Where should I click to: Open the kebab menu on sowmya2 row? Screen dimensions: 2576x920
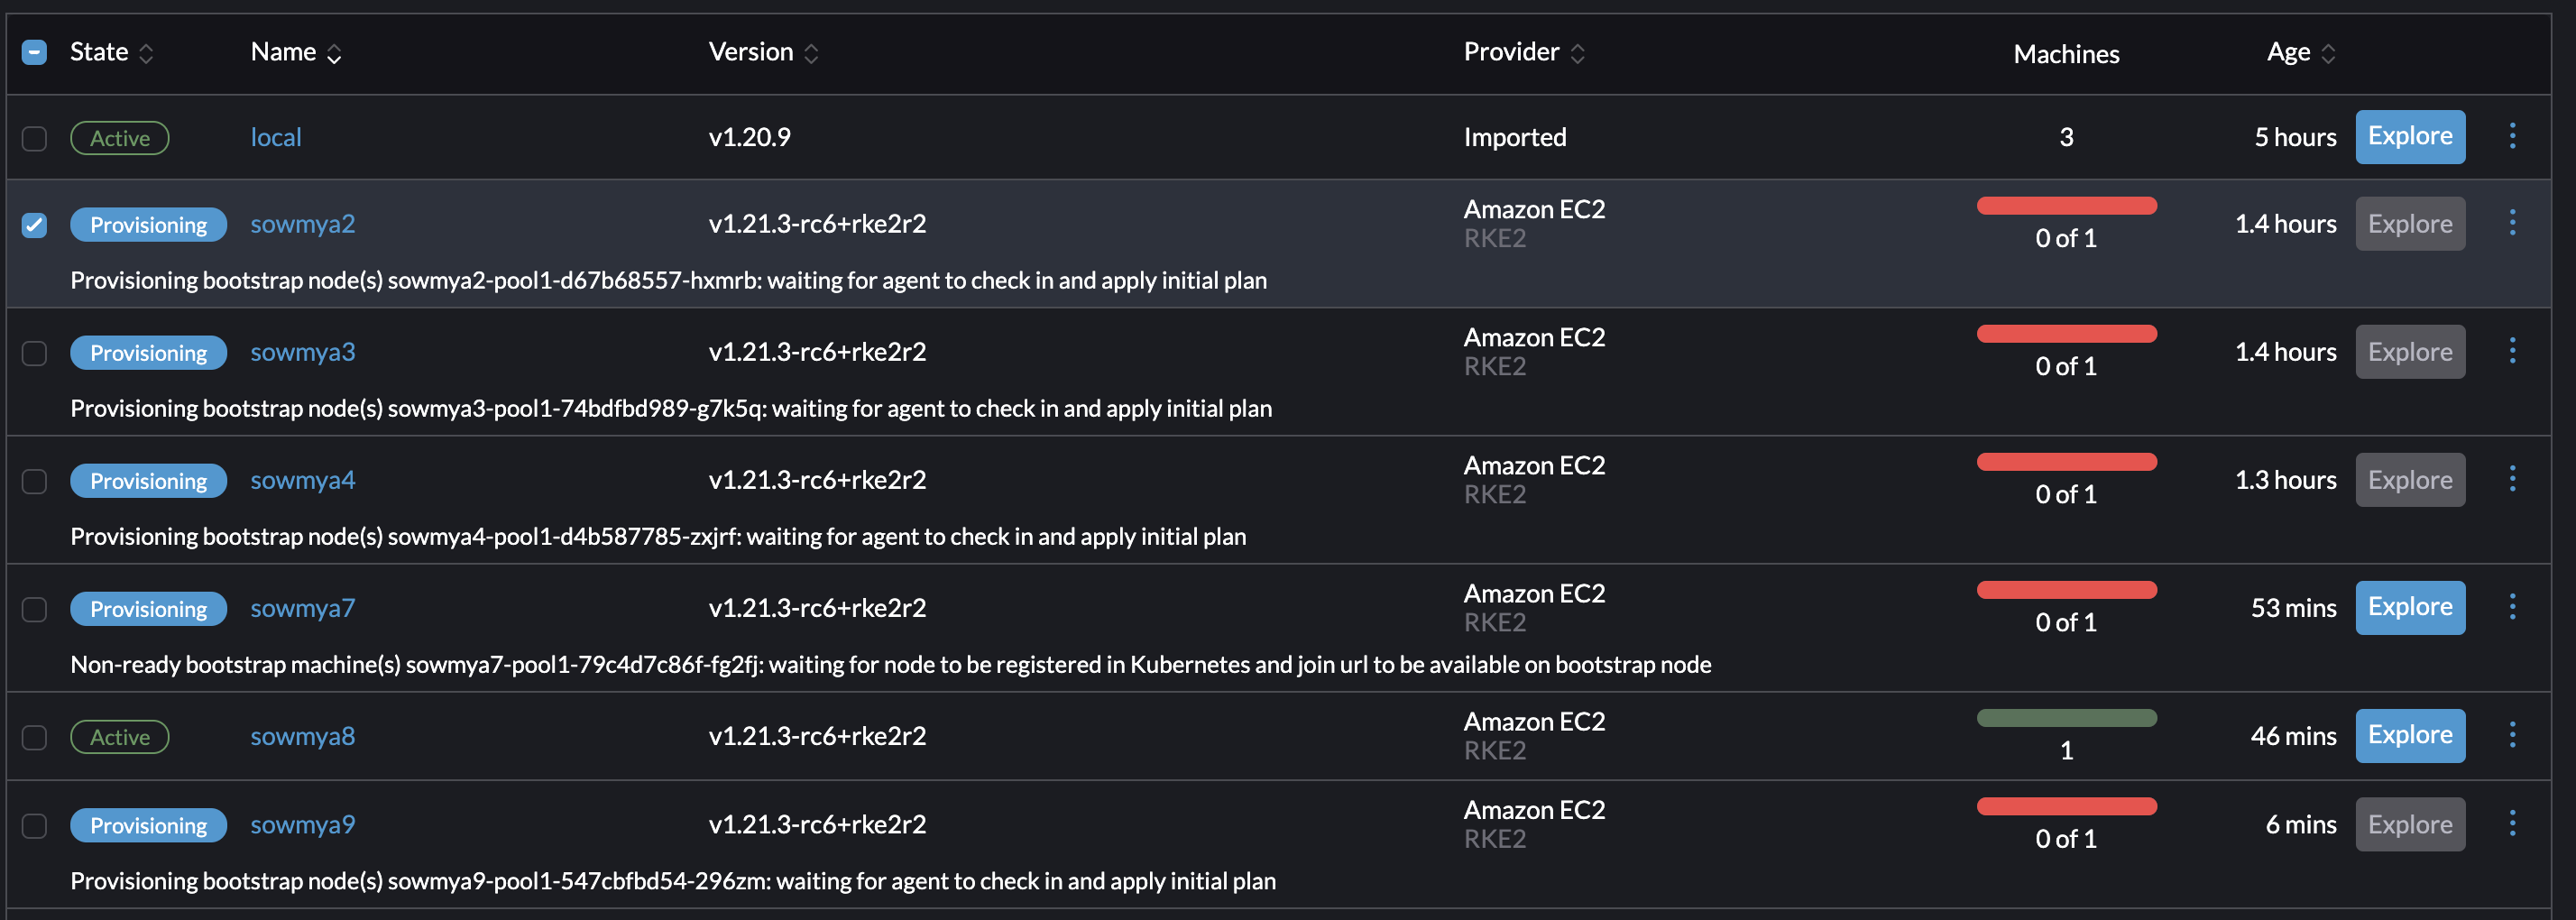(2513, 224)
